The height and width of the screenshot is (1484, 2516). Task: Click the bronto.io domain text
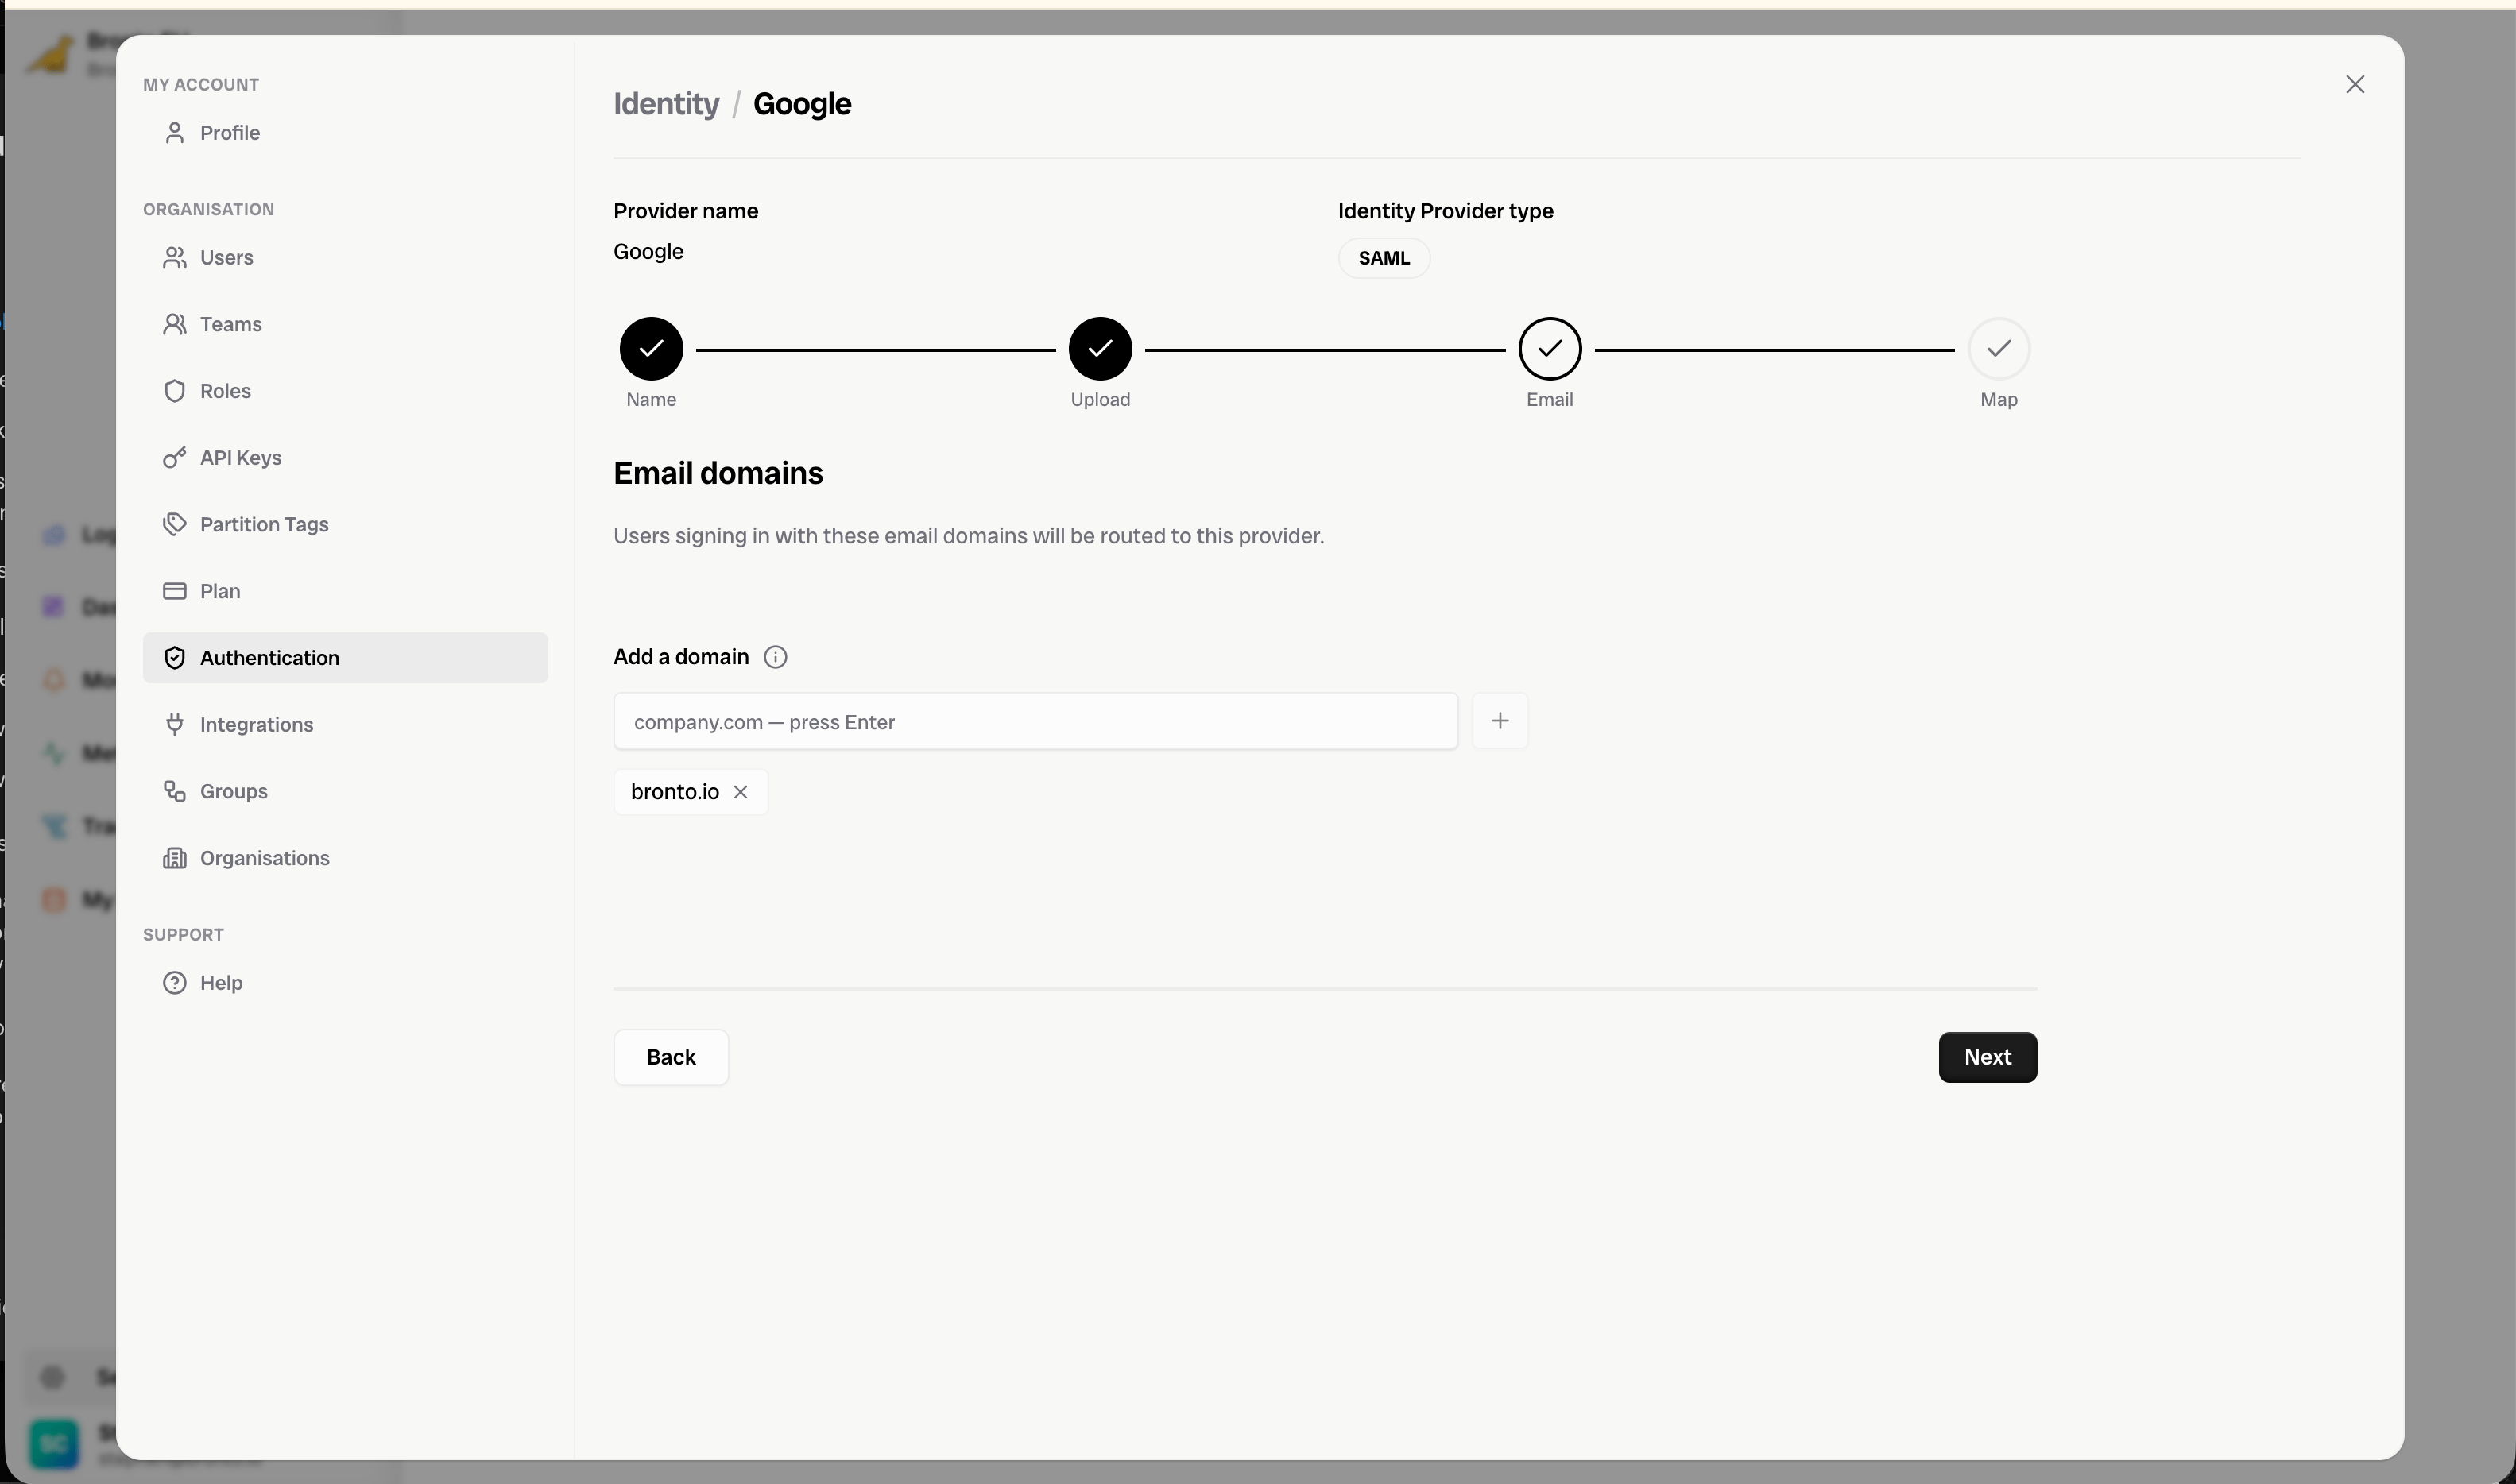coord(675,792)
